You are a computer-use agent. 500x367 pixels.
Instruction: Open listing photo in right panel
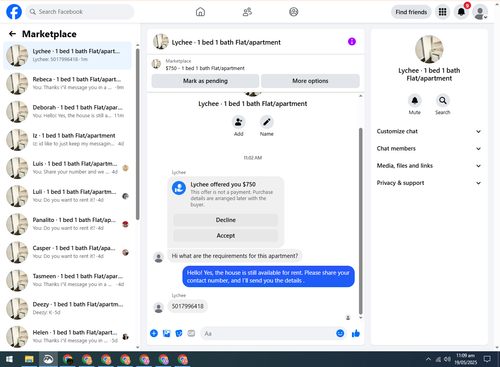pos(429,49)
